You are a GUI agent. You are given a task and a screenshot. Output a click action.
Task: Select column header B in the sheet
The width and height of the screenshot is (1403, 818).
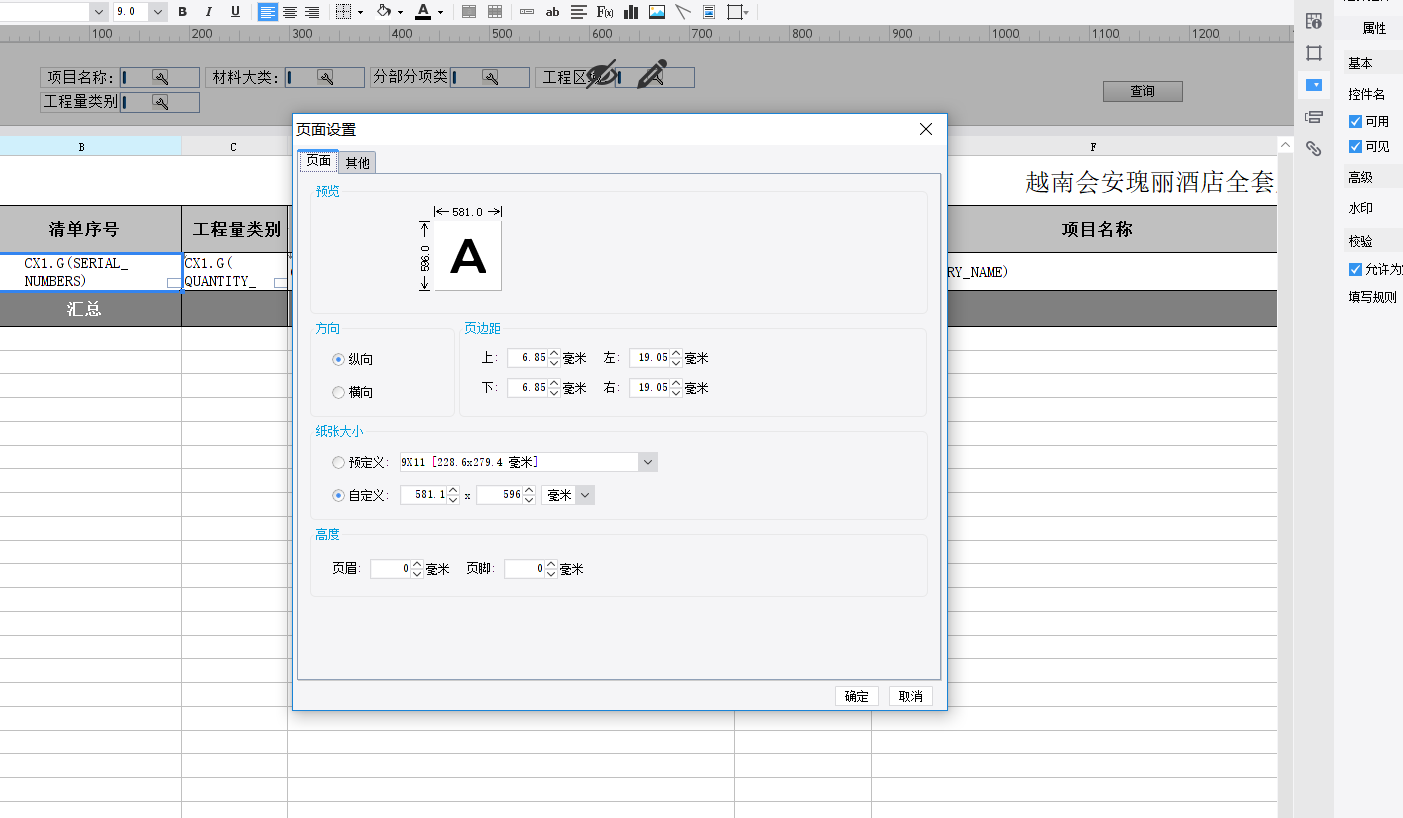point(81,146)
